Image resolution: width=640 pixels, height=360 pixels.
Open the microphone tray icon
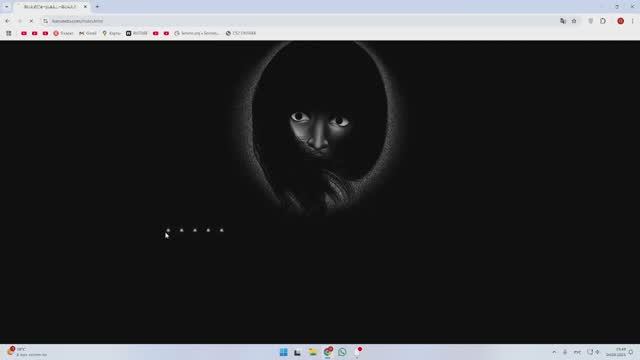[x=565, y=352]
